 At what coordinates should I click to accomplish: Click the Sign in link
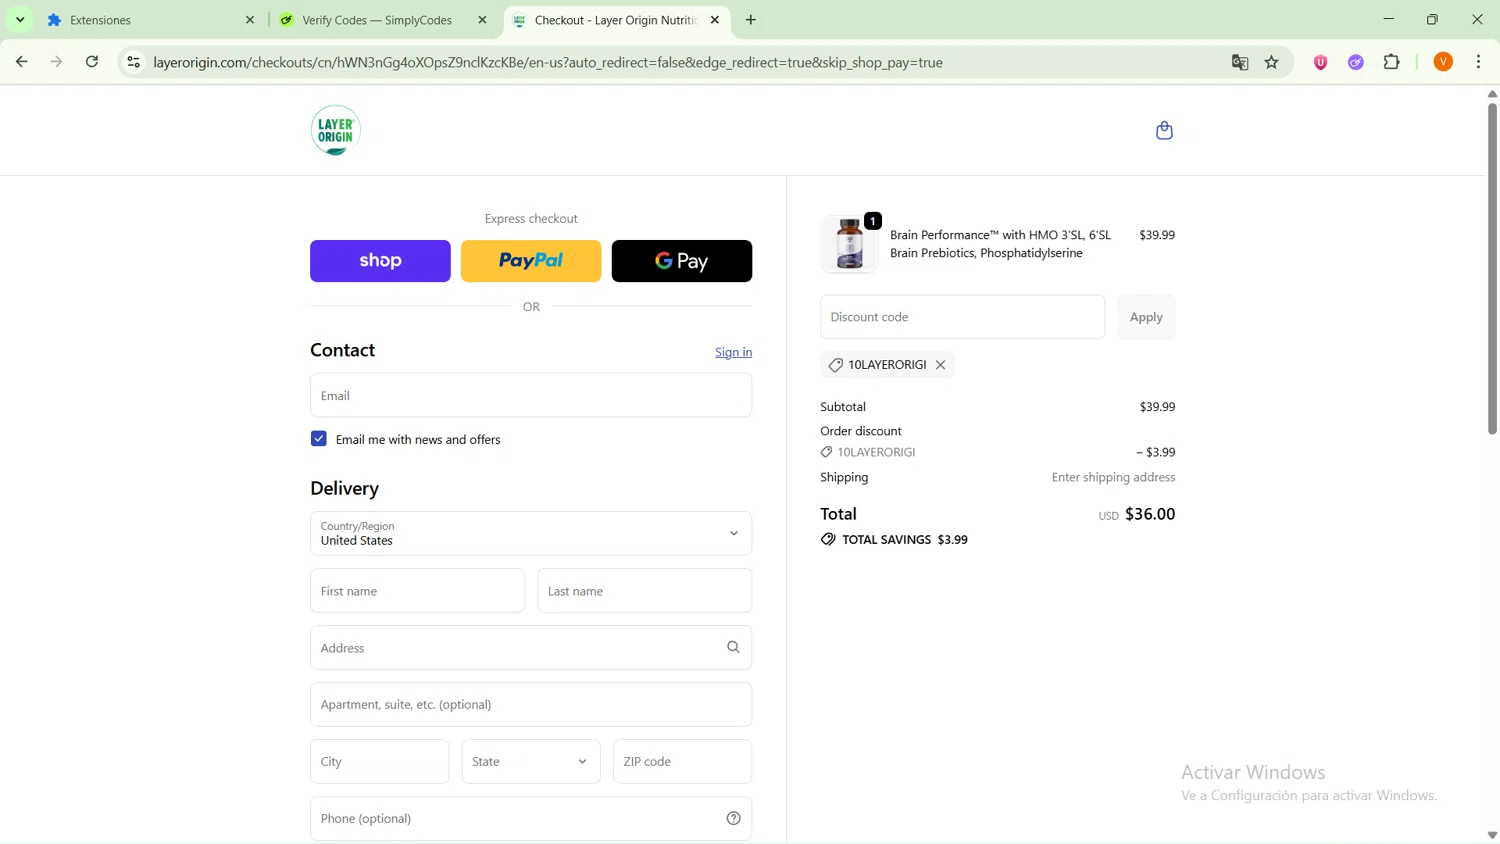point(733,352)
